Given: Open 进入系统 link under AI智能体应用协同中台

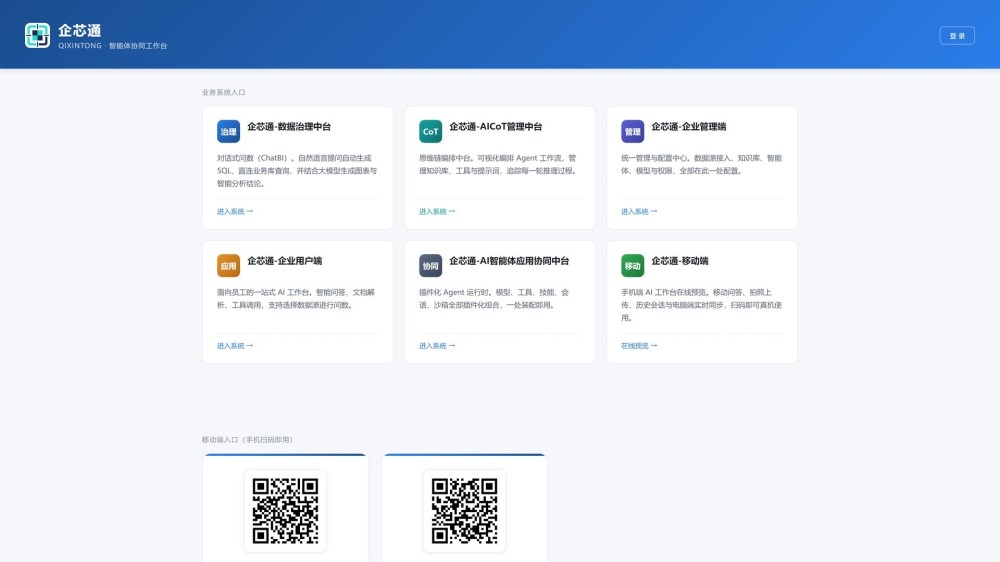Looking at the screenshot, I should point(437,346).
